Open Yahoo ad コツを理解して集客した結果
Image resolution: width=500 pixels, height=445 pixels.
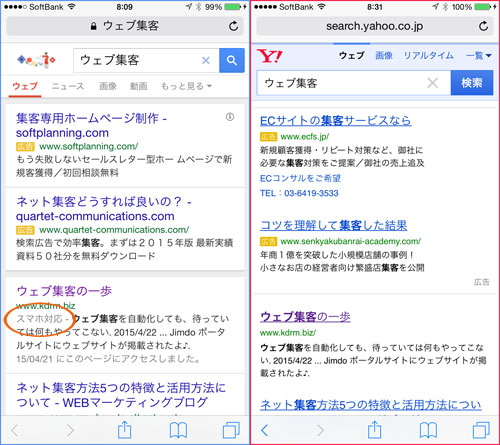click(x=333, y=225)
